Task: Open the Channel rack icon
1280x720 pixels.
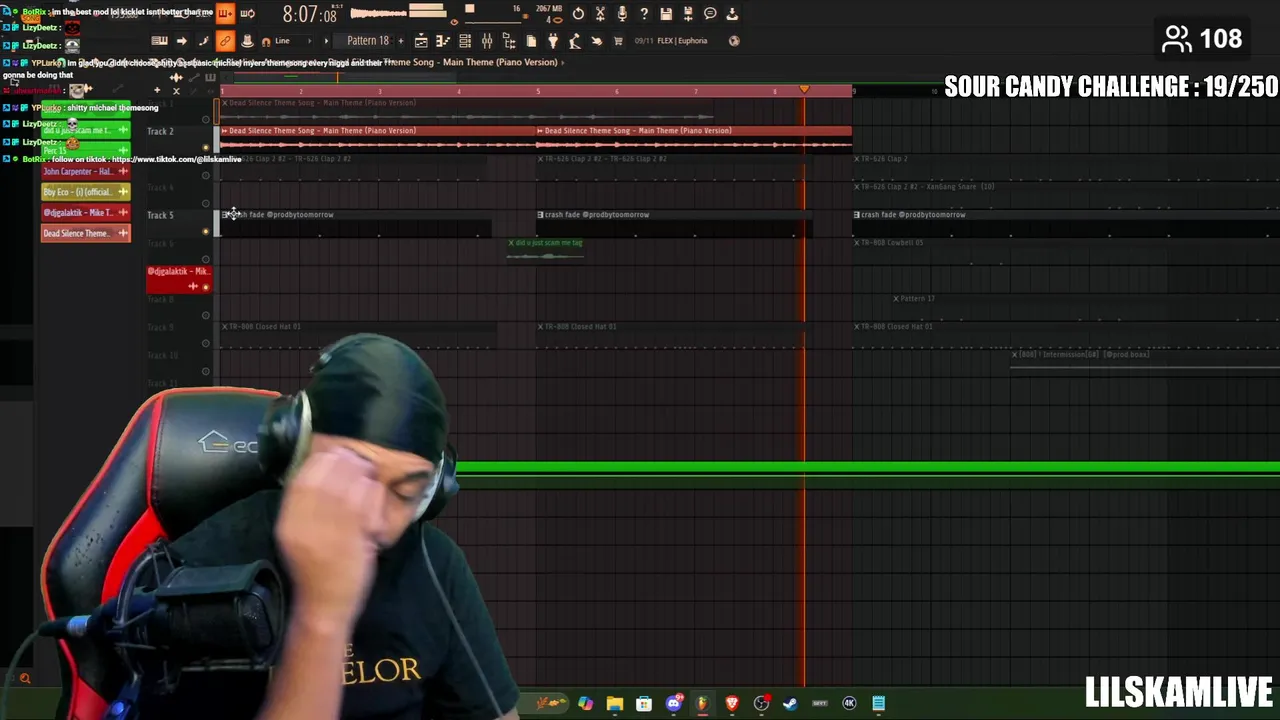Action: coord(465,41)
